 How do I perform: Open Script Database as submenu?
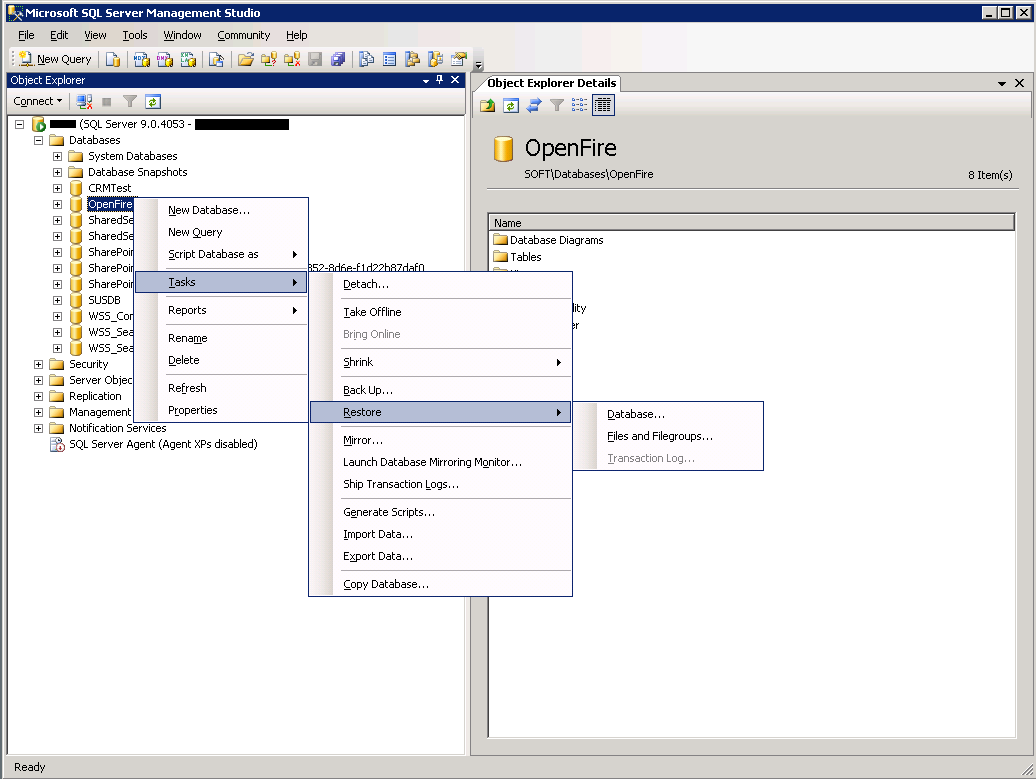pos(221,254)
